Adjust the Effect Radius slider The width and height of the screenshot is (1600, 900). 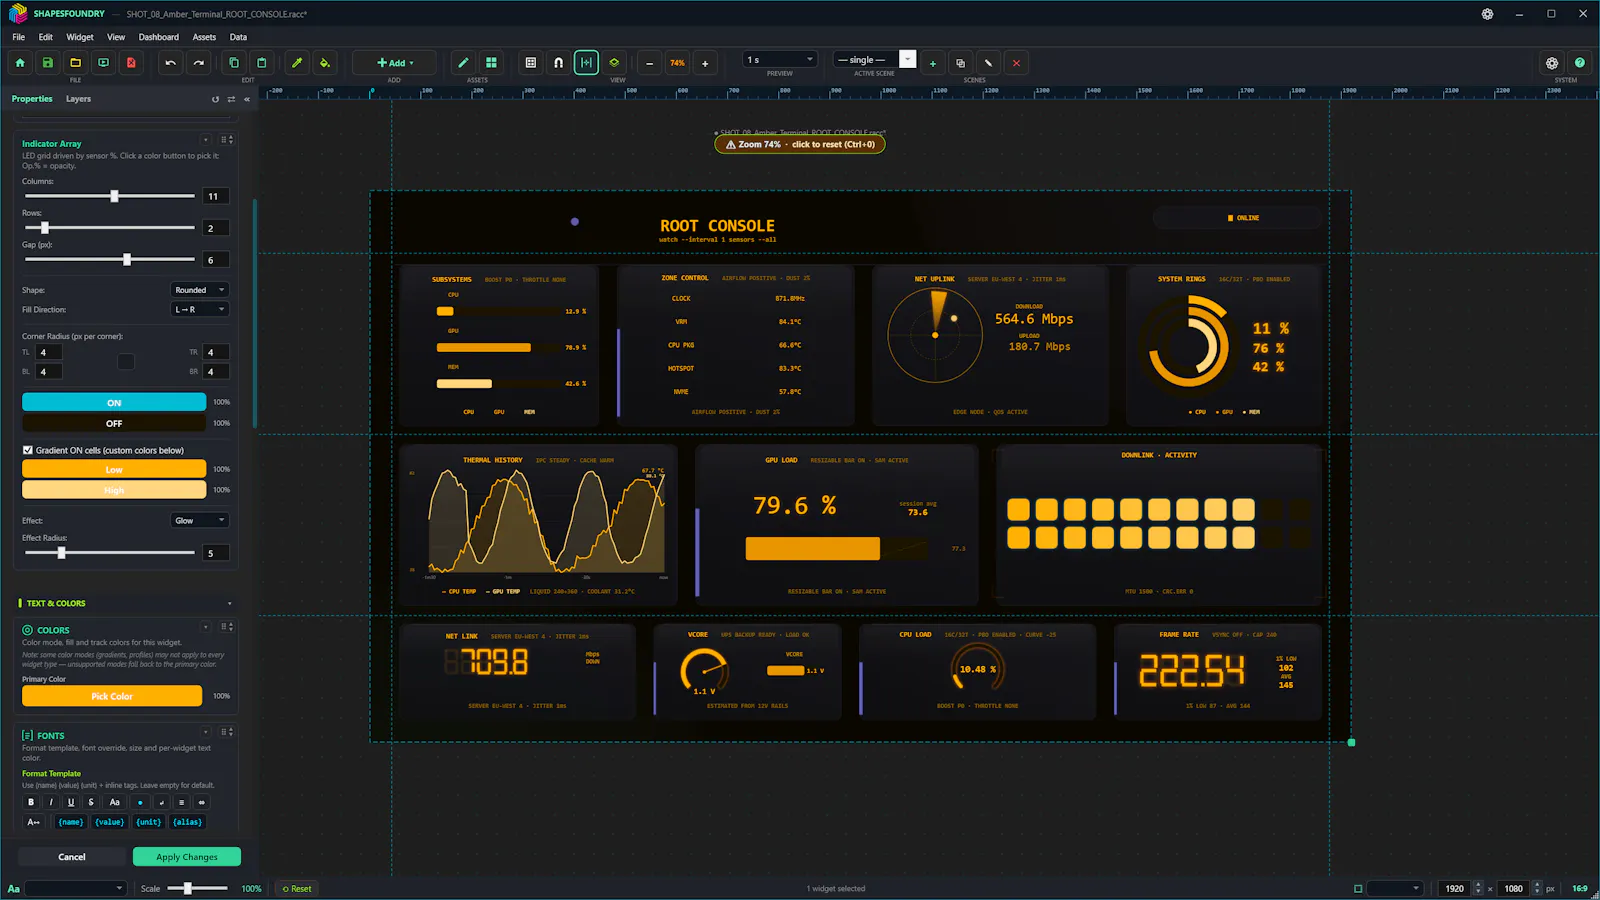(110, 553)
